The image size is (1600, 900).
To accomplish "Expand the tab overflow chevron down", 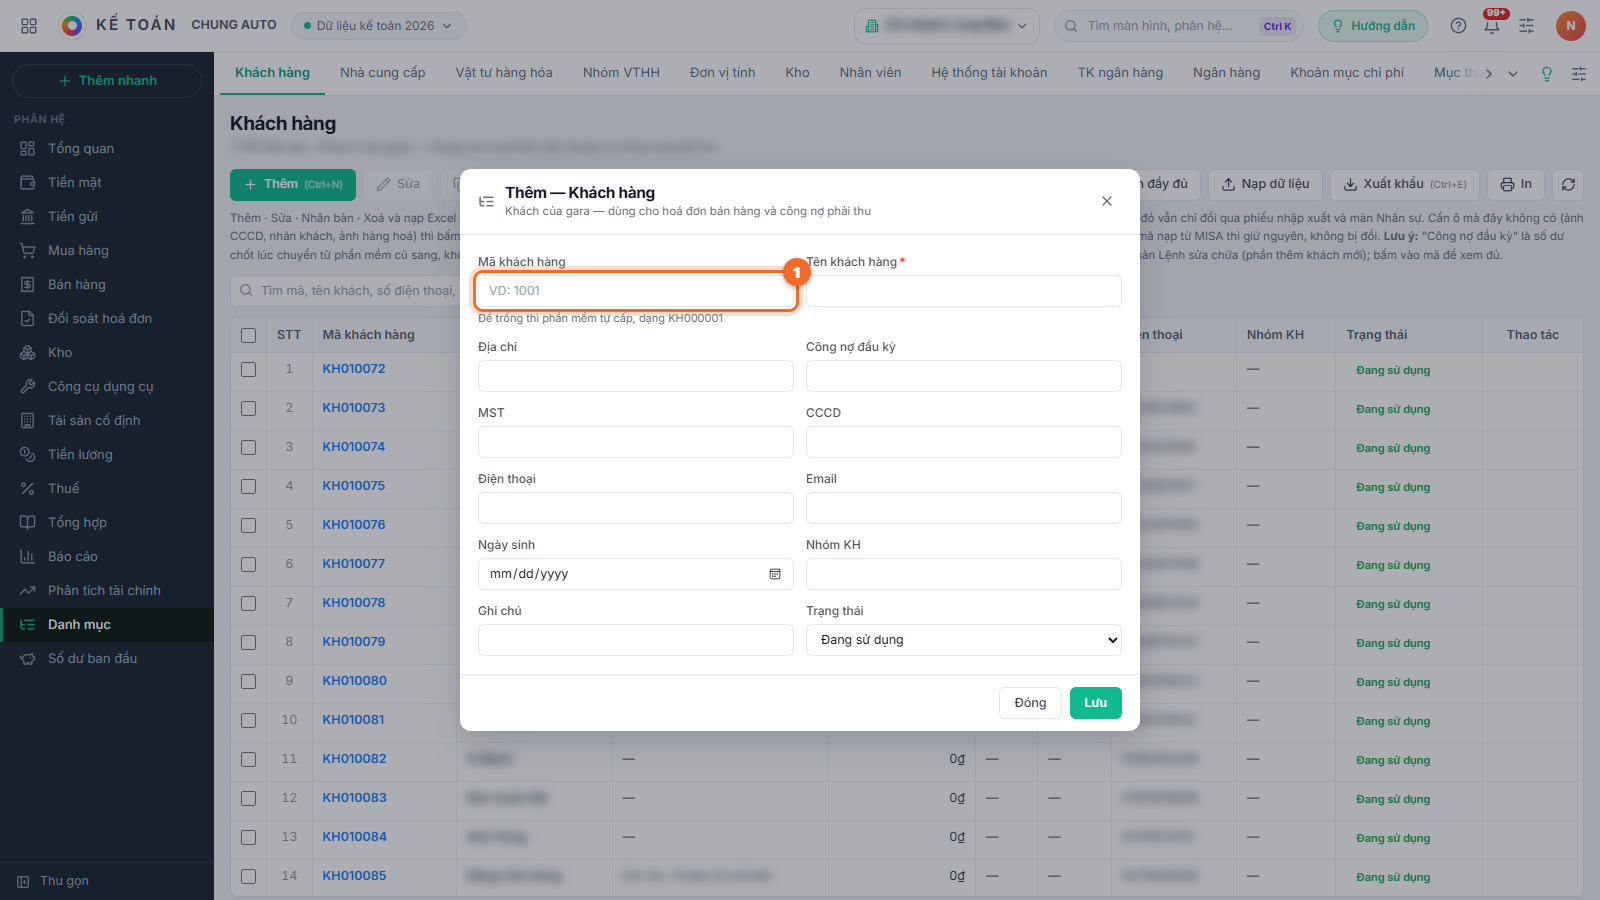I will click(1513, 73).
